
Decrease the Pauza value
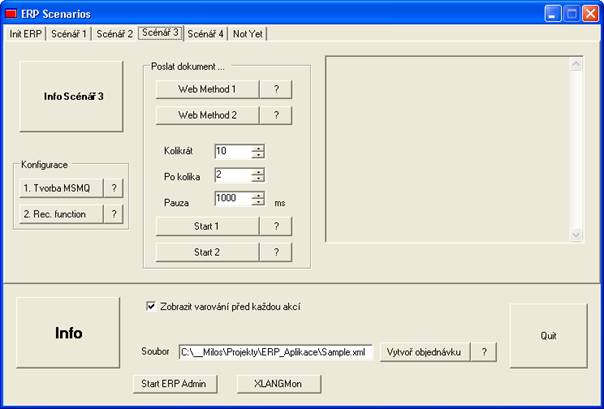click(258, 202)
